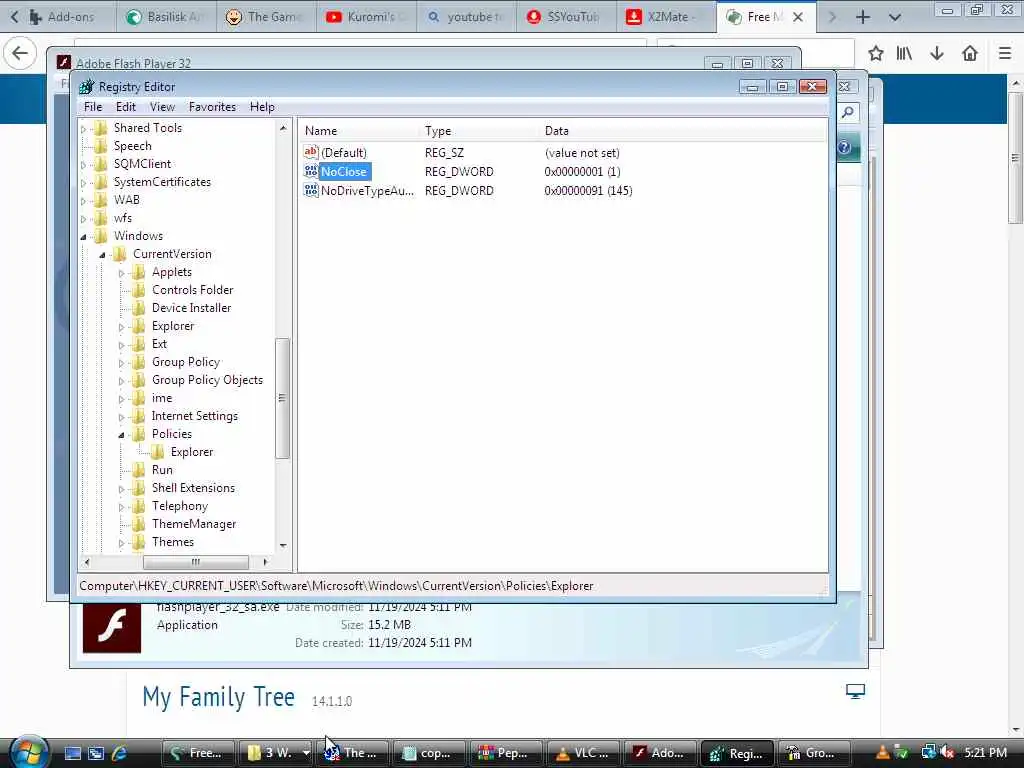This screenshot has width=1024, height=768.
Task: Click the wfs folder icon
Action: click(101, 217)
